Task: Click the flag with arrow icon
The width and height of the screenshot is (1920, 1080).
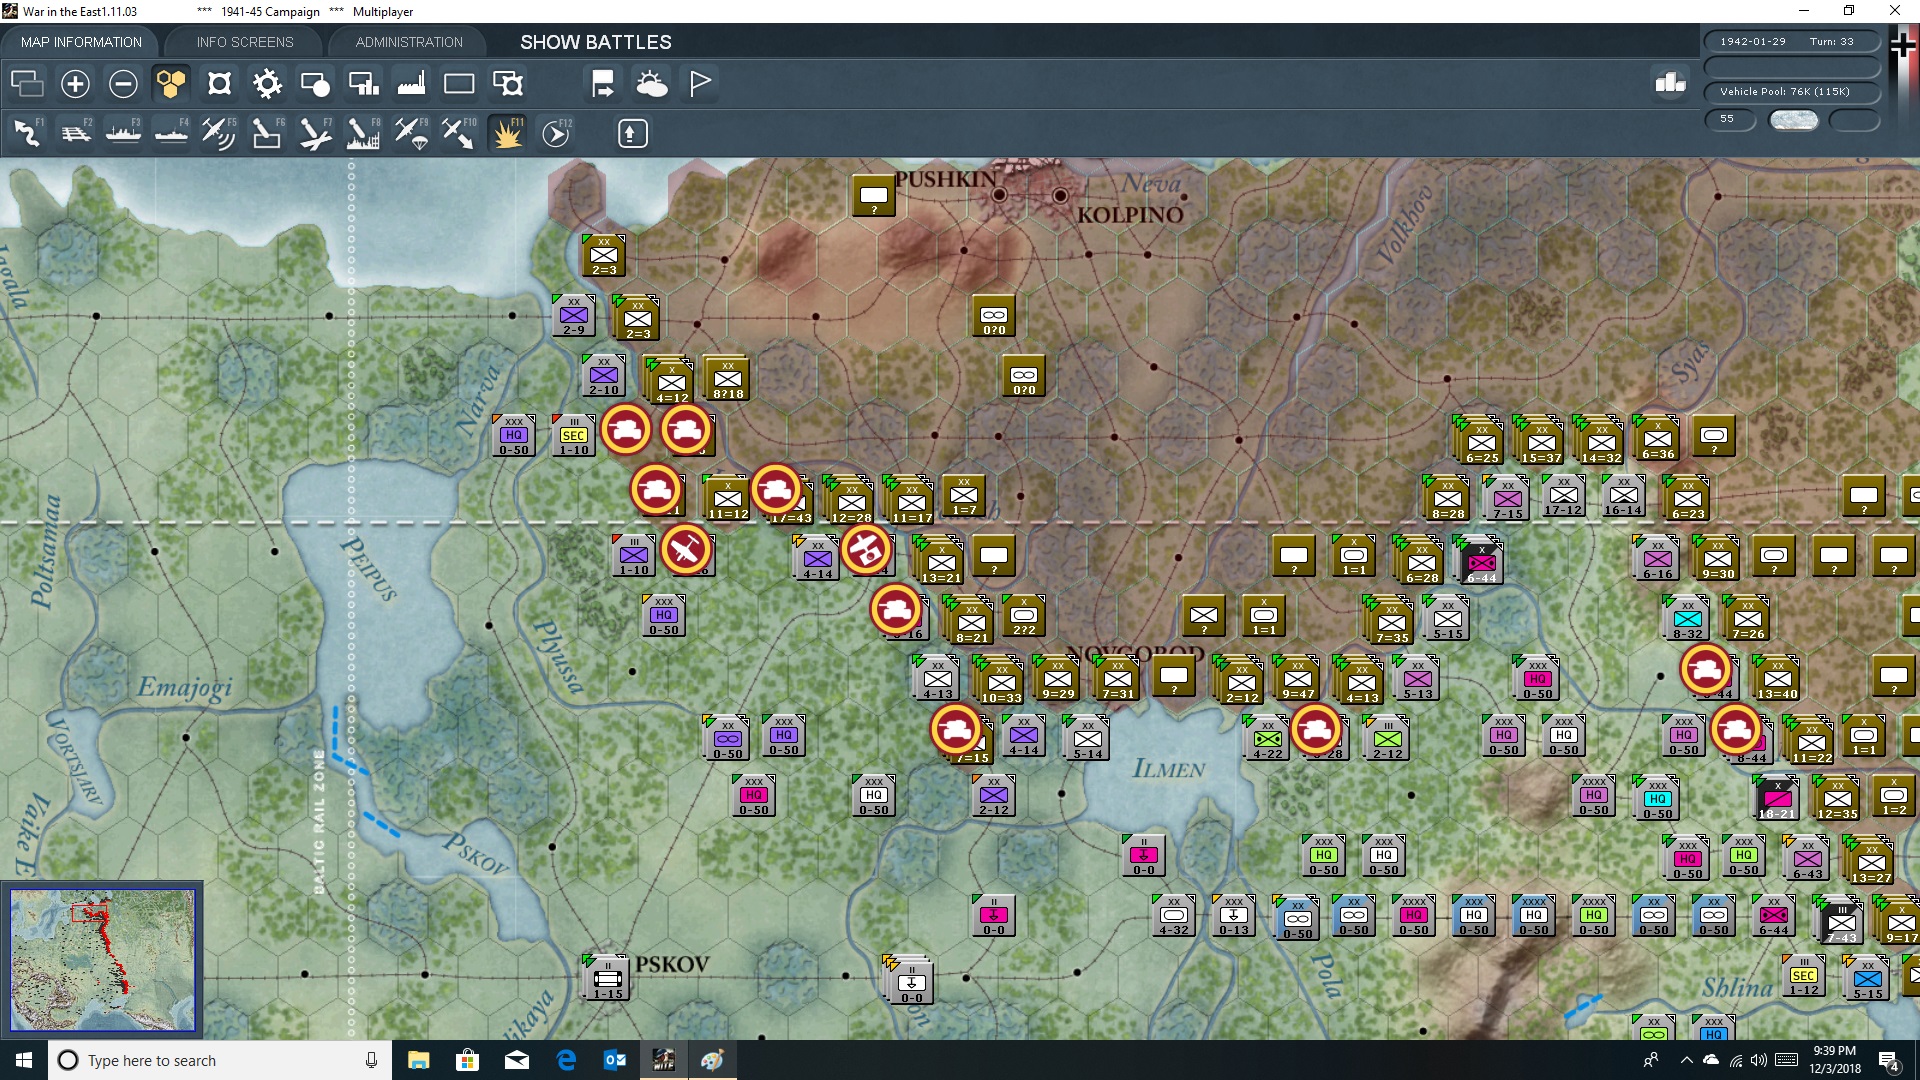Action: [603, 84]
